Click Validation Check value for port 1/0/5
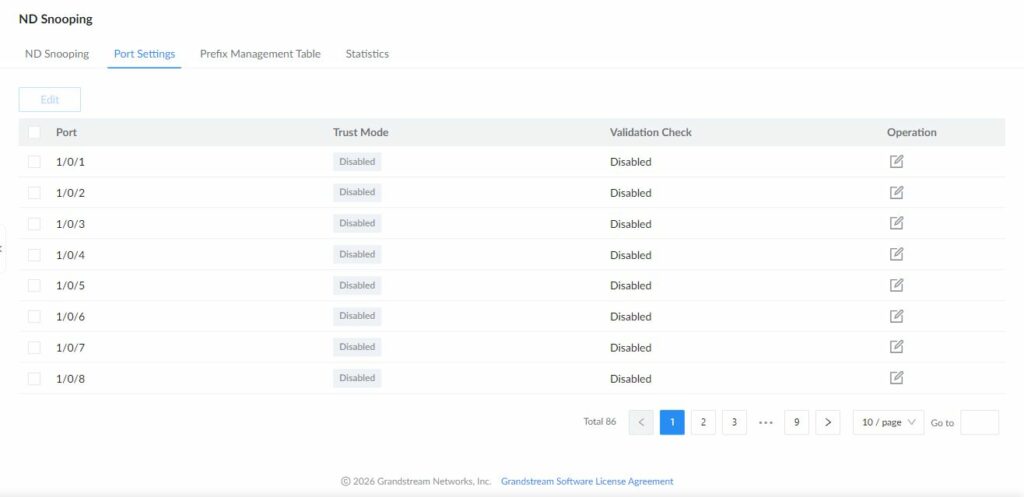Screen dimensions: 1024x497 631,285
